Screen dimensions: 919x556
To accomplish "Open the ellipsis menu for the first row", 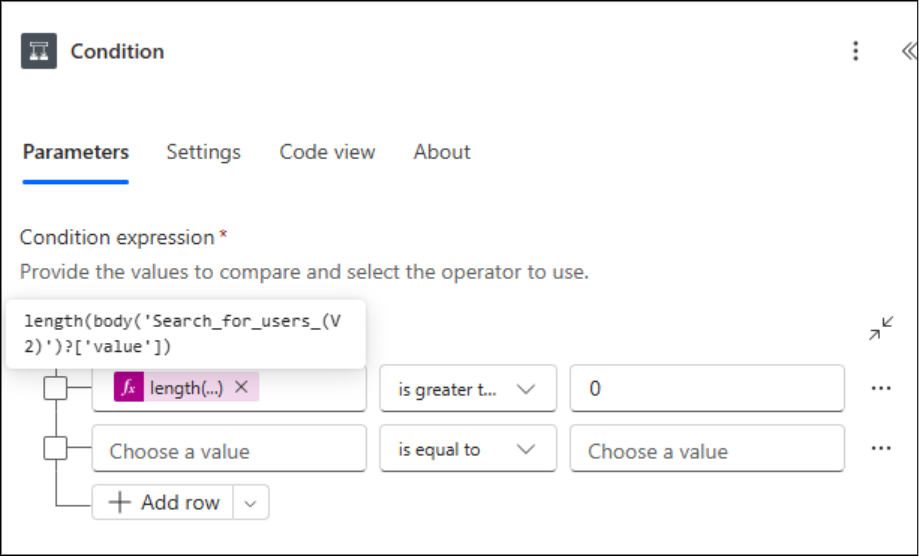I will (x=881, y=388).
